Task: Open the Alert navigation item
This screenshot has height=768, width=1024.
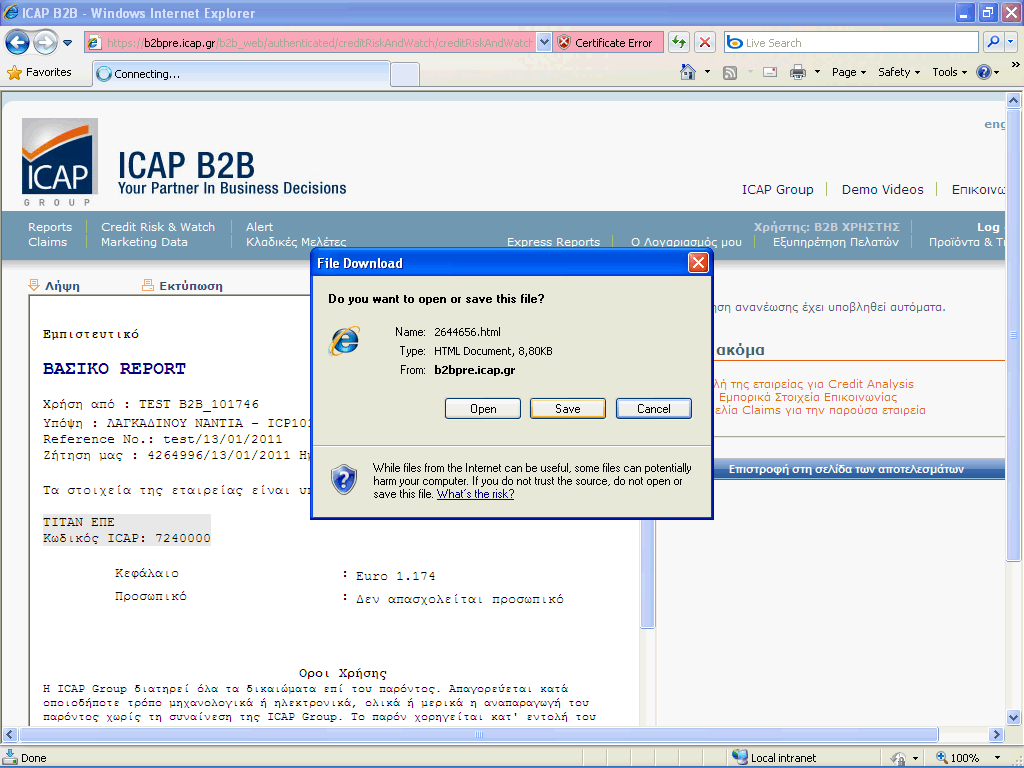Action: click(259, 227)
